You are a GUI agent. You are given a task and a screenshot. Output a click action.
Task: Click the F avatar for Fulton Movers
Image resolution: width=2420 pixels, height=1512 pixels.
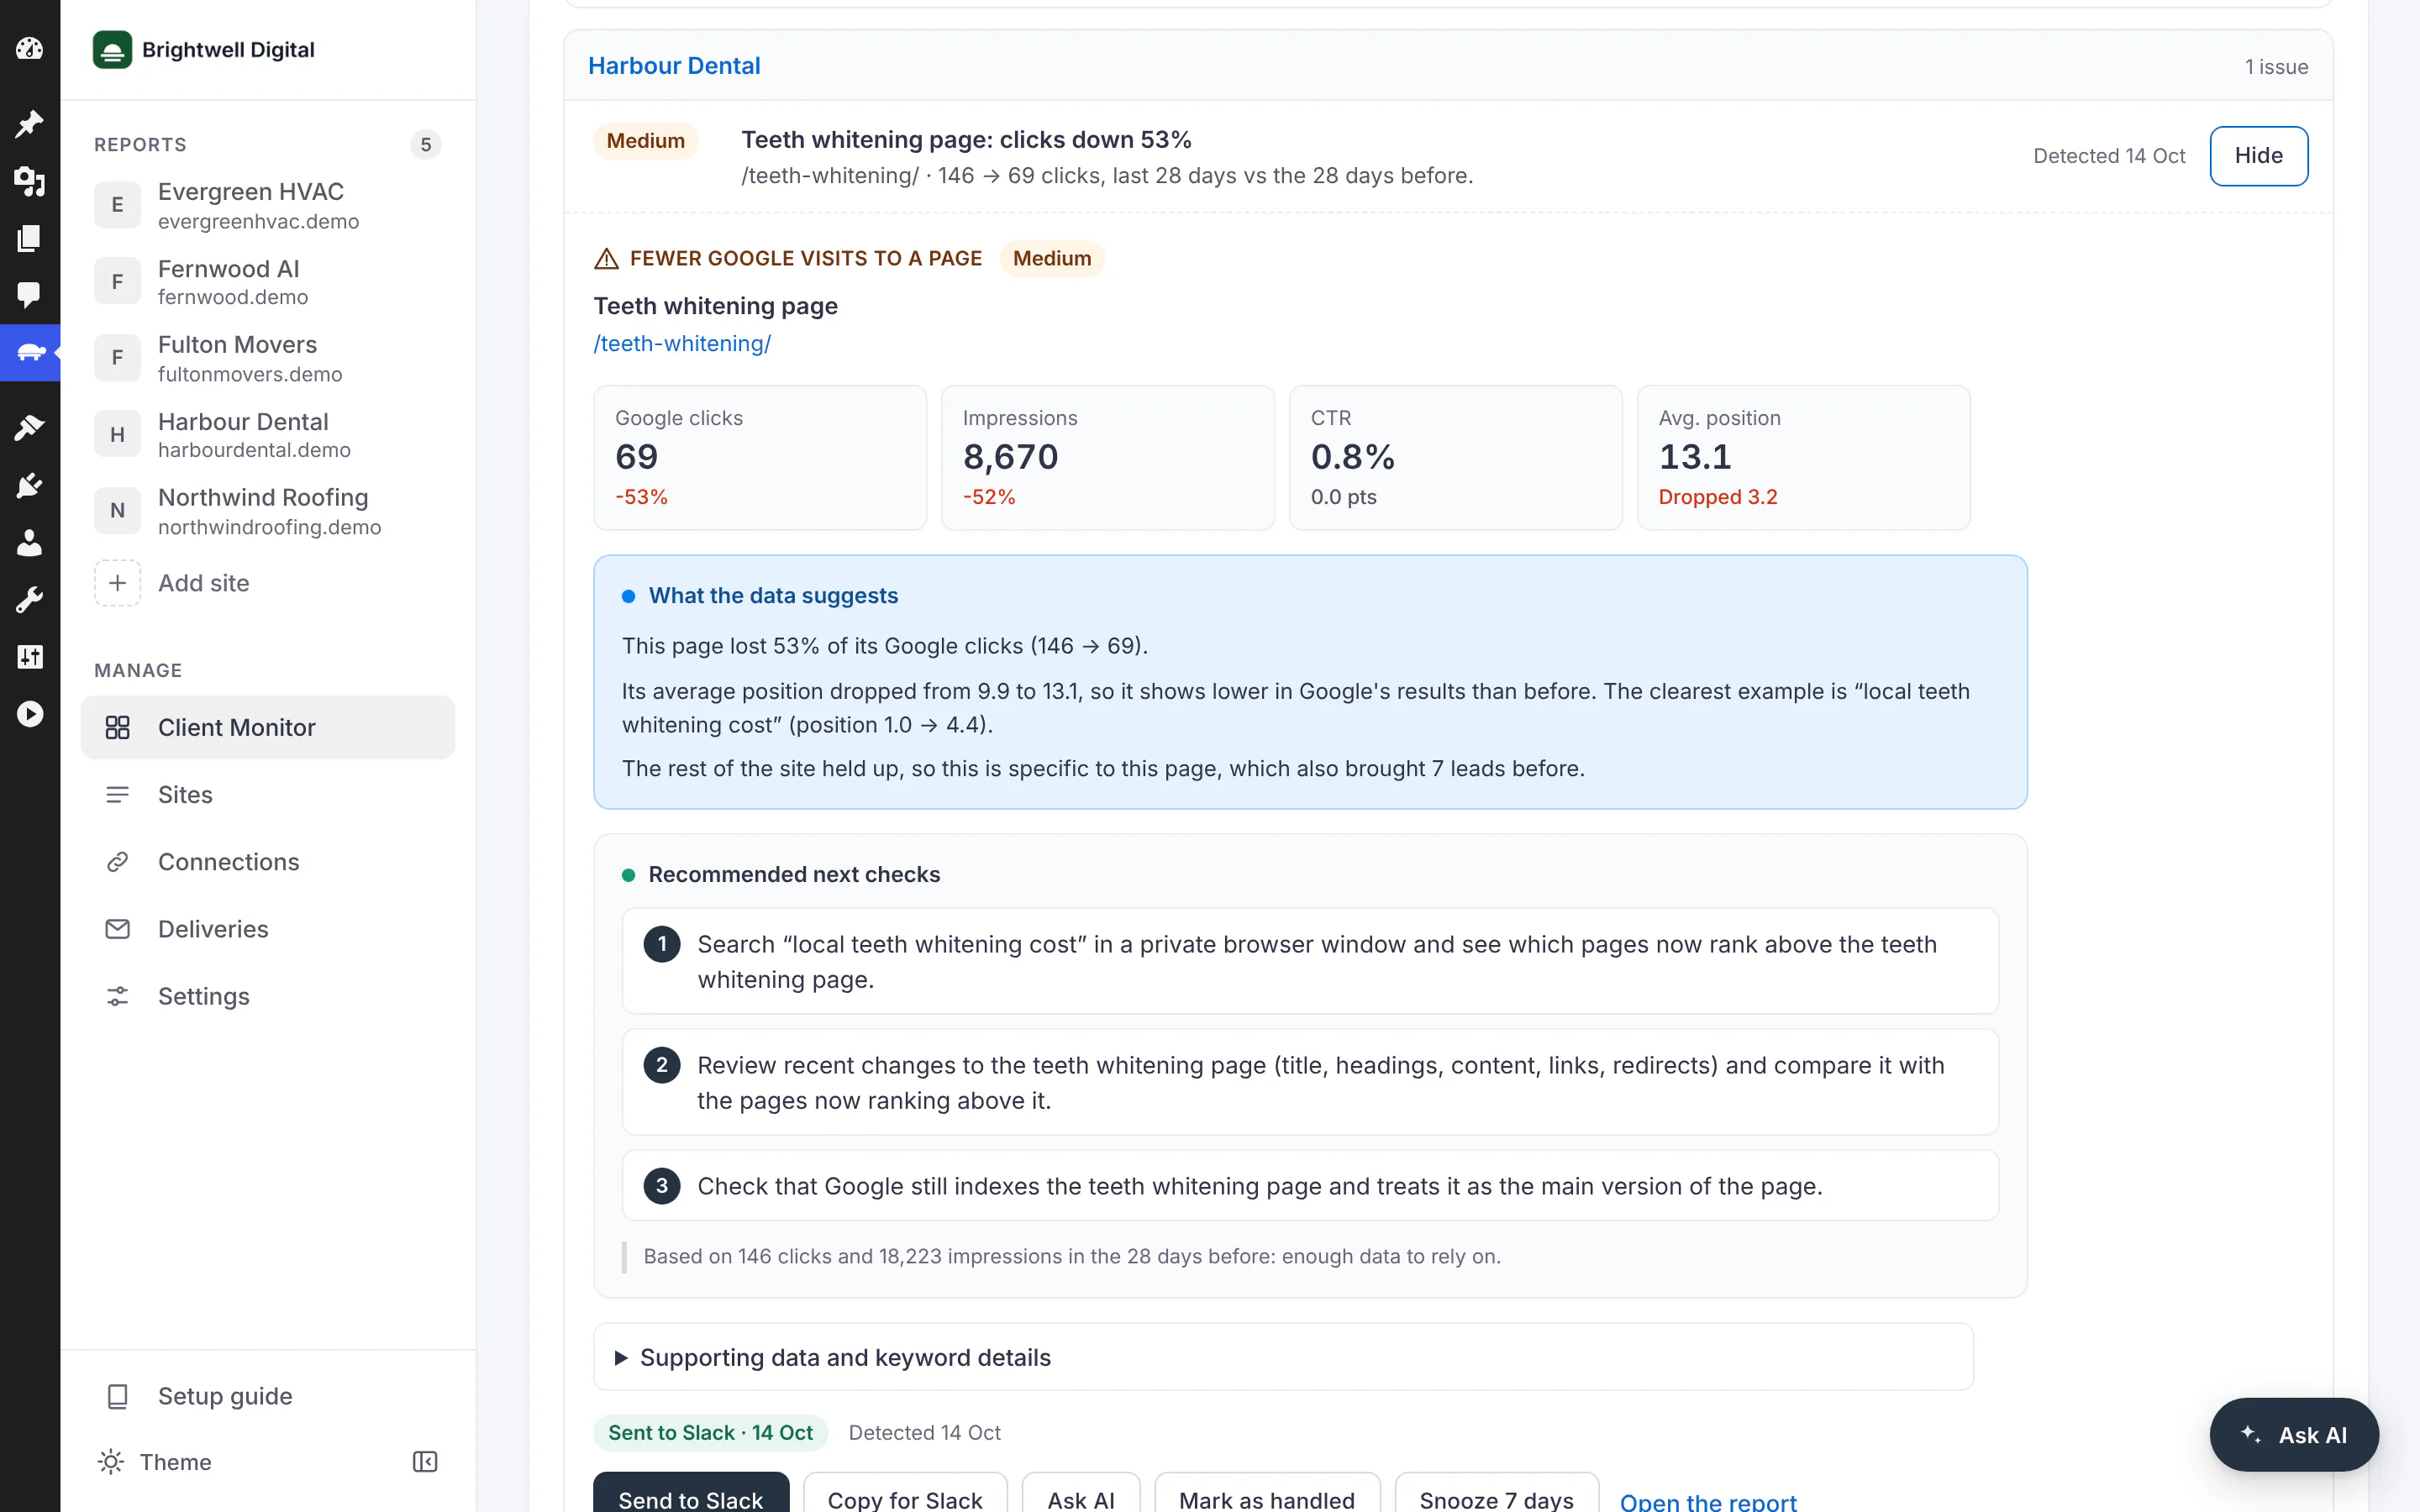pos(117,358)
